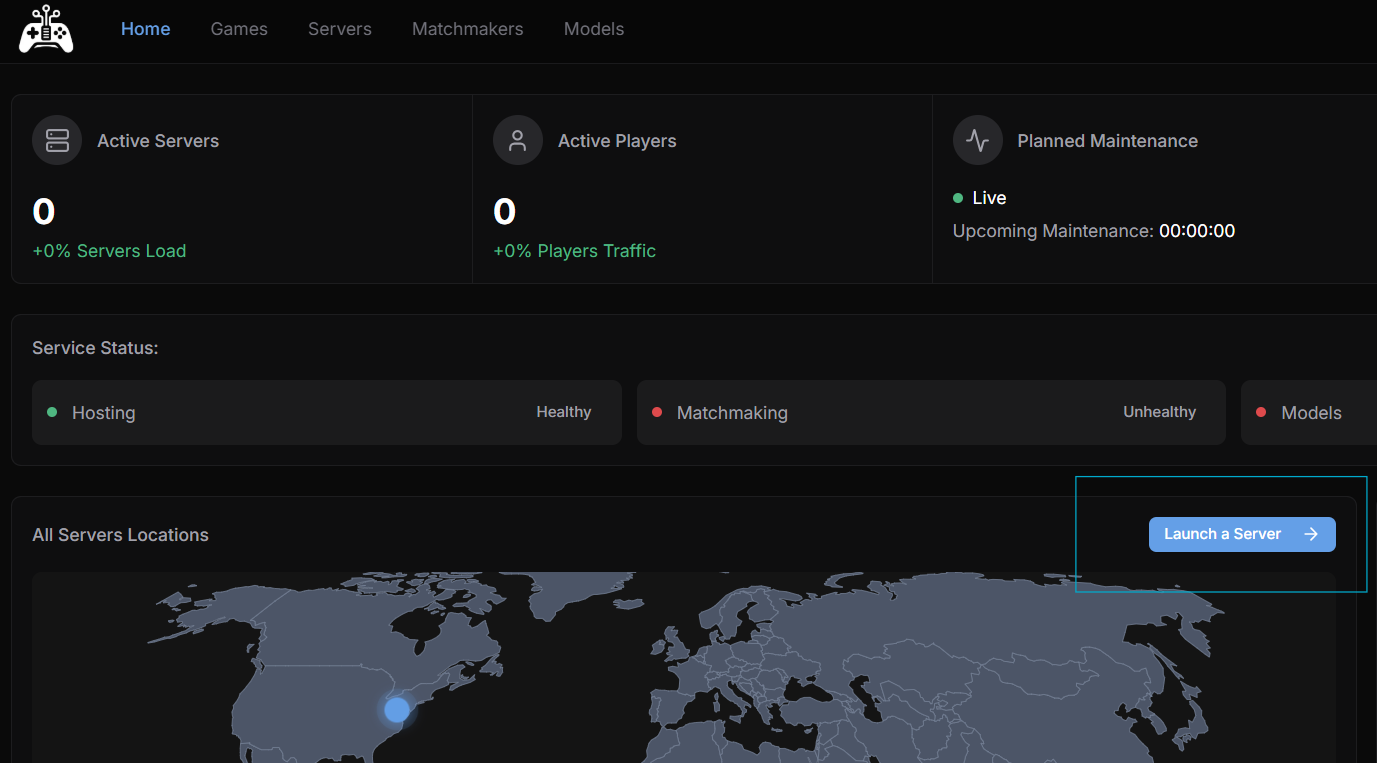Viewport: 1377px width, 763px height.
Task: Click the Active Players person icon
Action: tap(517, 140)
